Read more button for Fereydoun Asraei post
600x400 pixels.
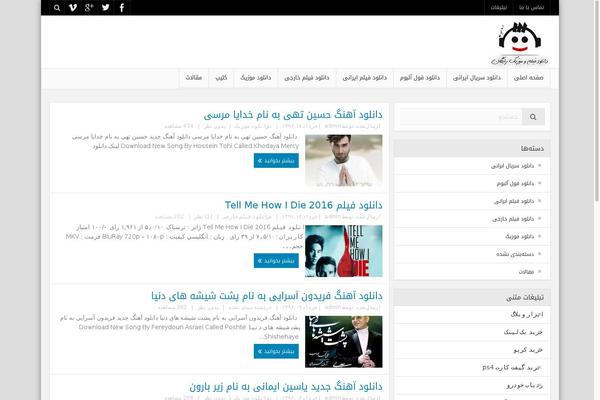(x=276, y=351)
